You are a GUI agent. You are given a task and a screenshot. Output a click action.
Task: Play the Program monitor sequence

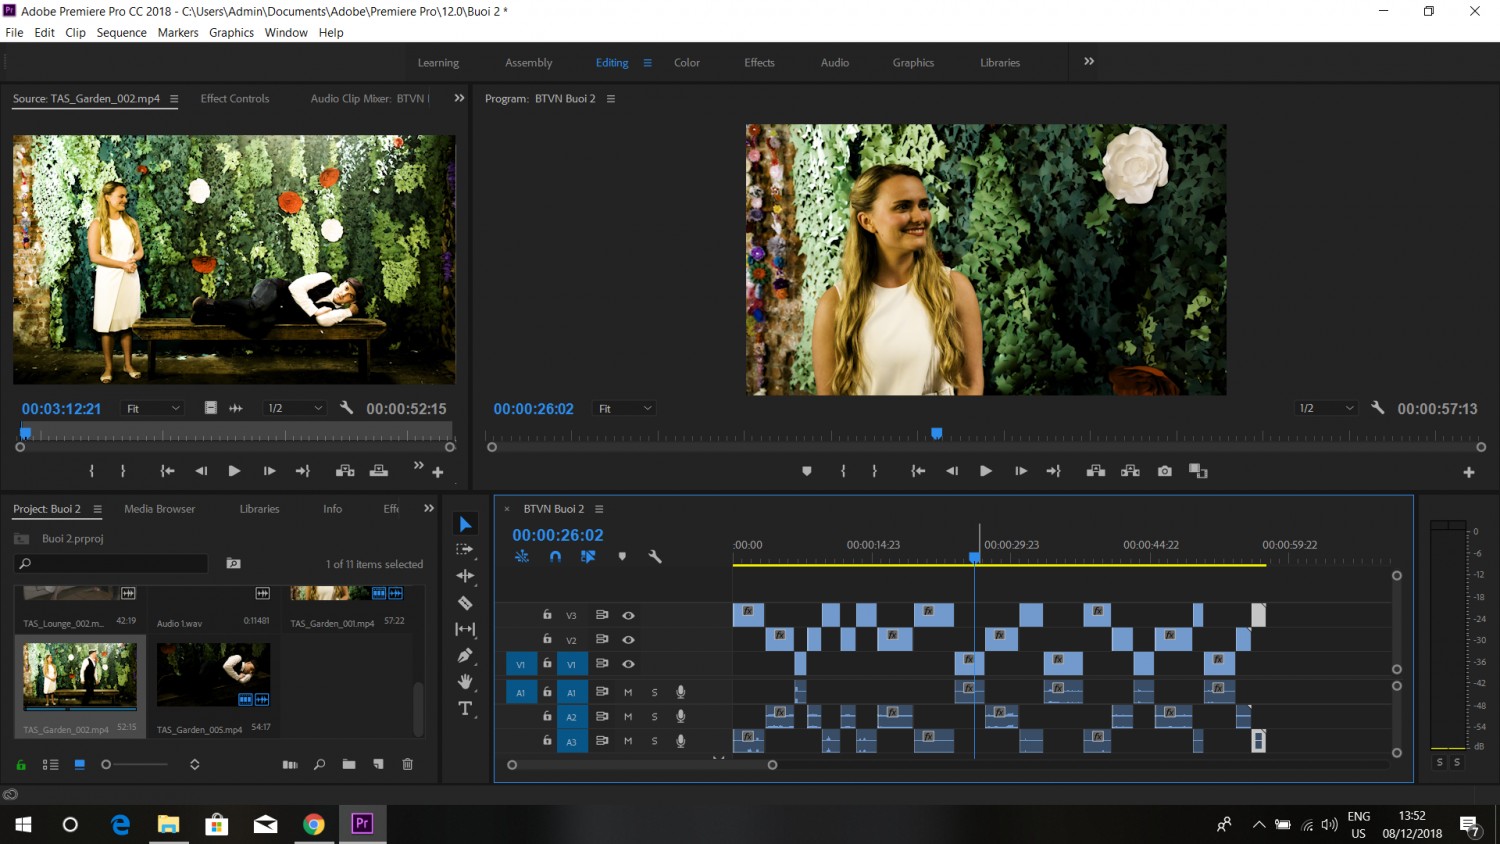point(986,471)
